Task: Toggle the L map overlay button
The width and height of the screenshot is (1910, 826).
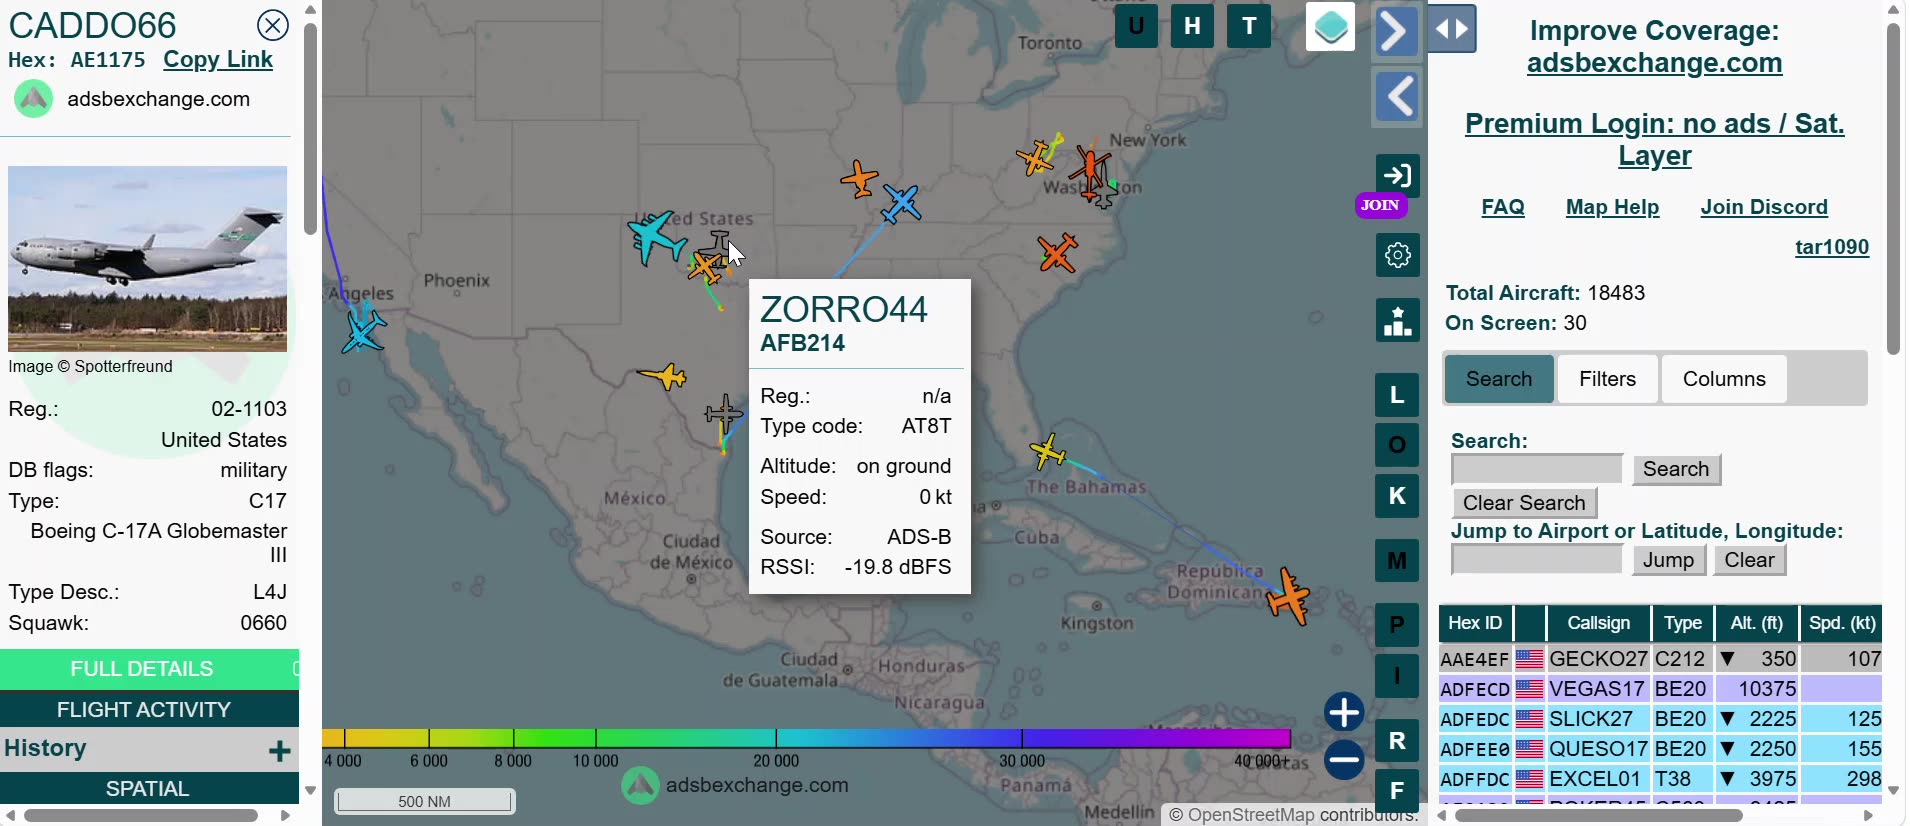Action: 1397,395
